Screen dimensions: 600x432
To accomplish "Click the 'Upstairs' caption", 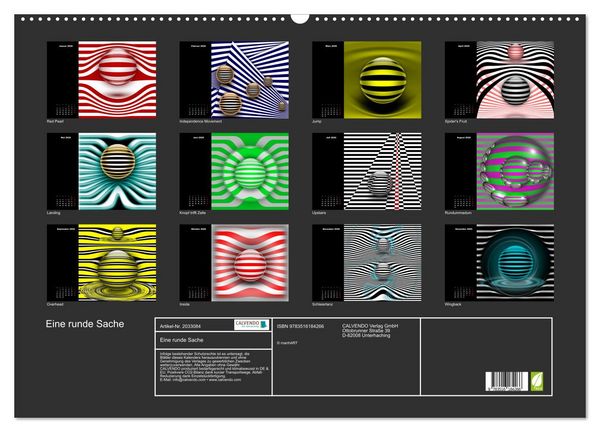I will (319, 213).
